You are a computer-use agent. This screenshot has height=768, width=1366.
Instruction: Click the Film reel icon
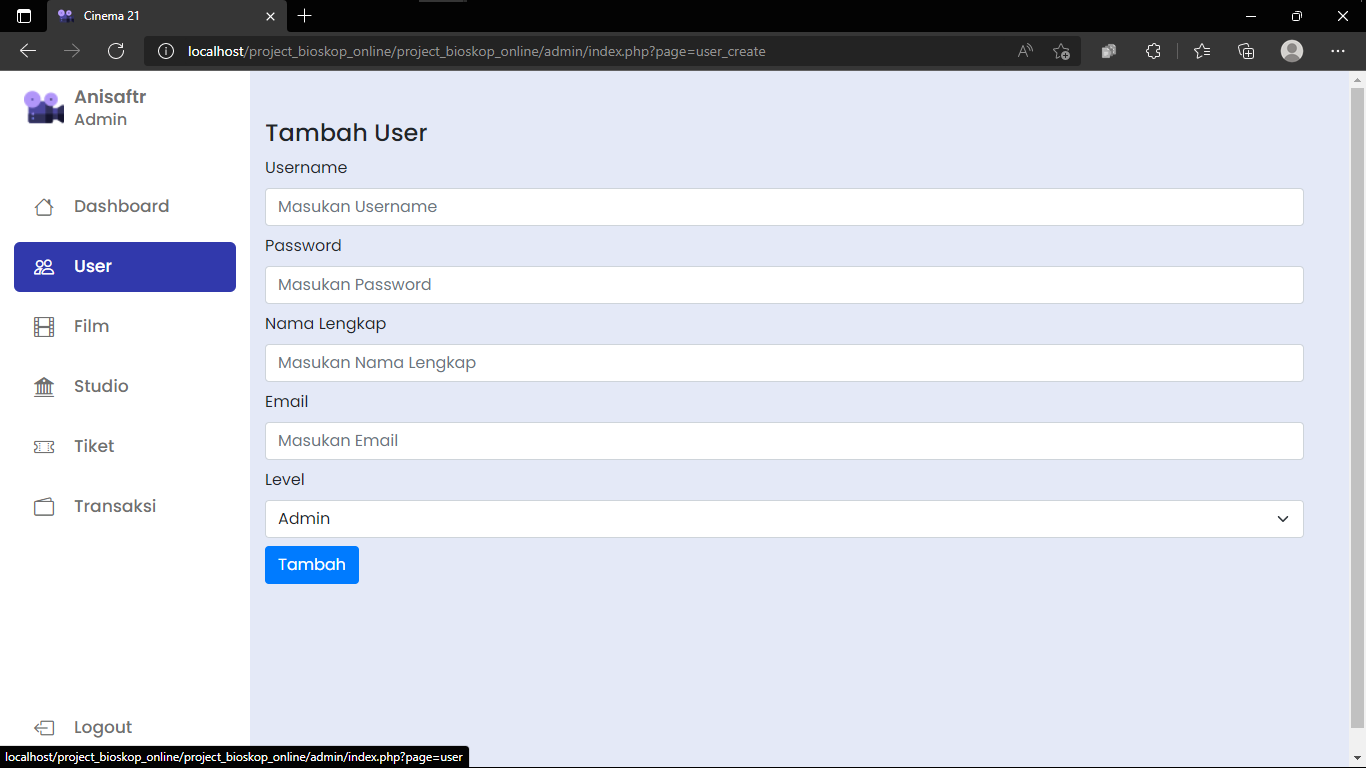tap(44, 326)
